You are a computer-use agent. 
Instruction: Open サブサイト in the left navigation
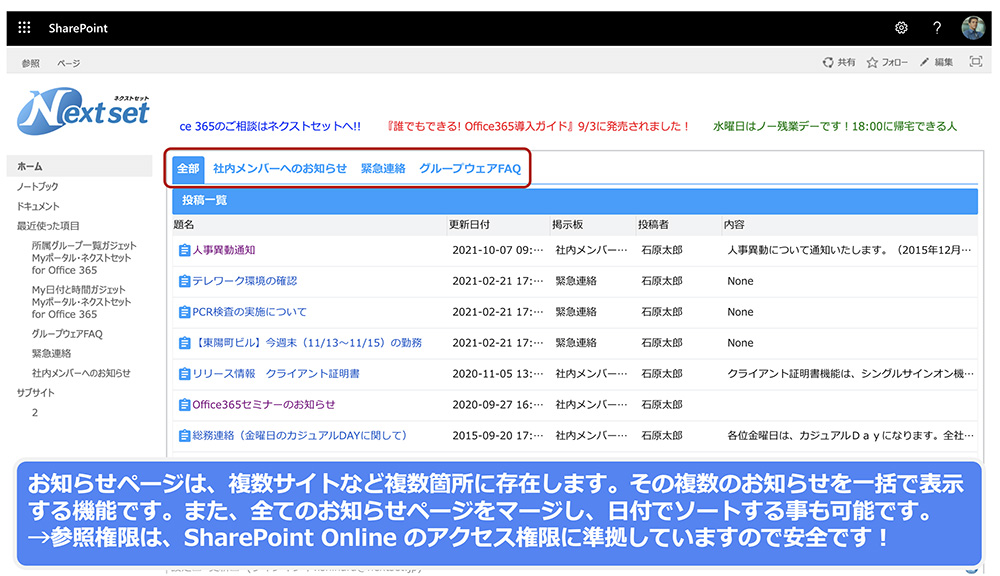(36, 393)
